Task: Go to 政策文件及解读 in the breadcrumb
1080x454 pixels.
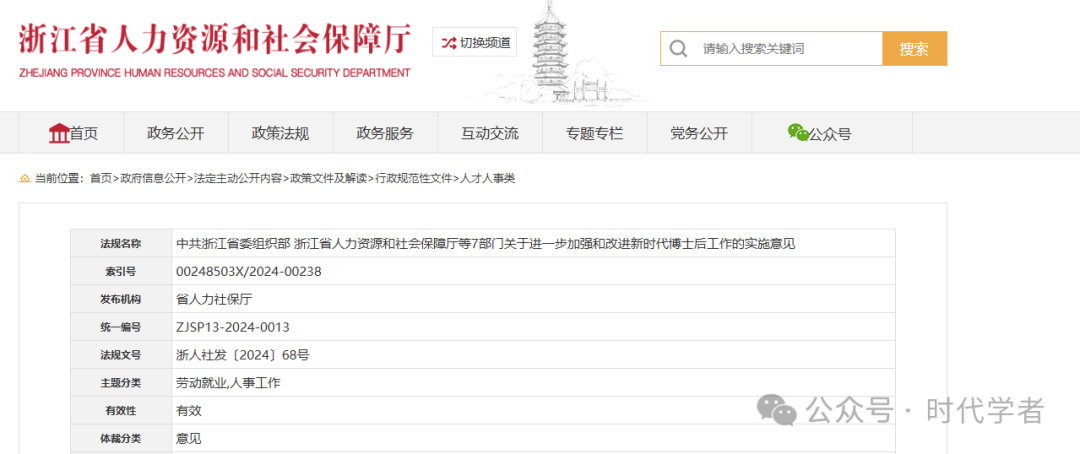Action: click(x=328, y=178)
